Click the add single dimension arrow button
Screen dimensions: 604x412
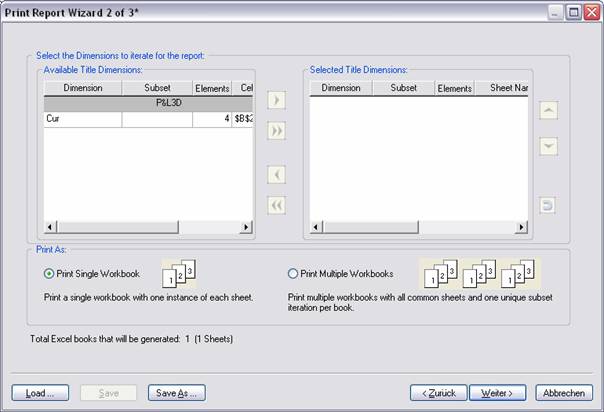point(277,102)
